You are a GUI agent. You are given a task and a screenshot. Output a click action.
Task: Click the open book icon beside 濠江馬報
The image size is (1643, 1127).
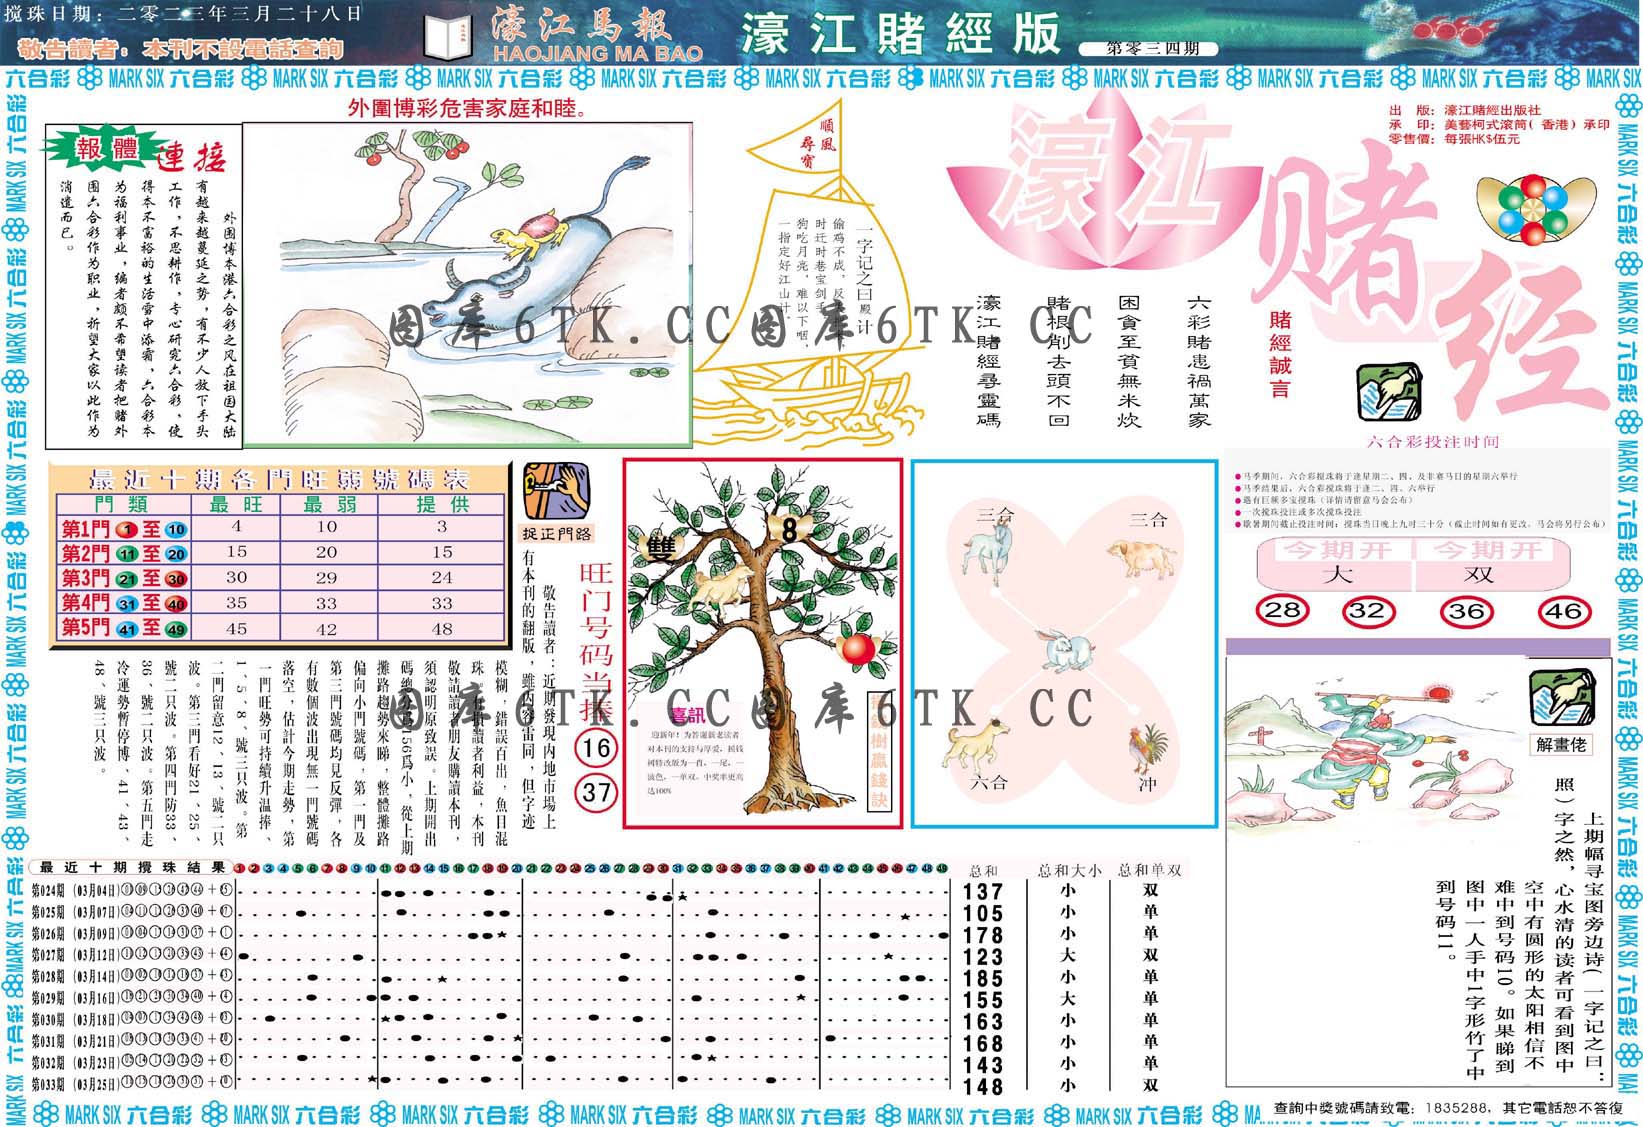(x=446, y=37)
